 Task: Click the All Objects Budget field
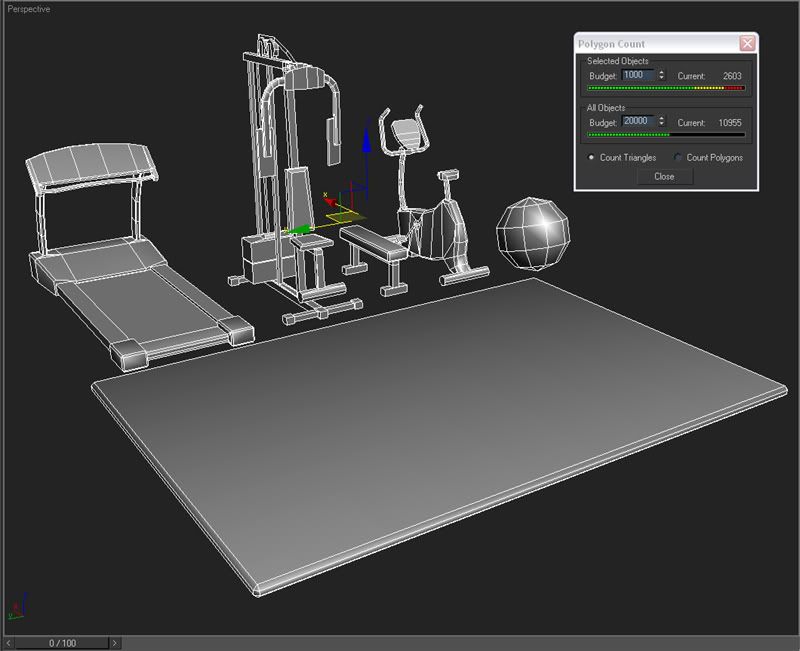(x=637, y=121)
